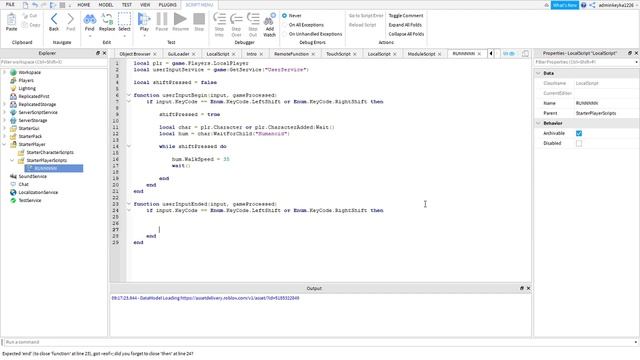Viewport: 640px width, 360px height.
Task: Click the Step Into debugger icon
Action: (x=219, y=19)
